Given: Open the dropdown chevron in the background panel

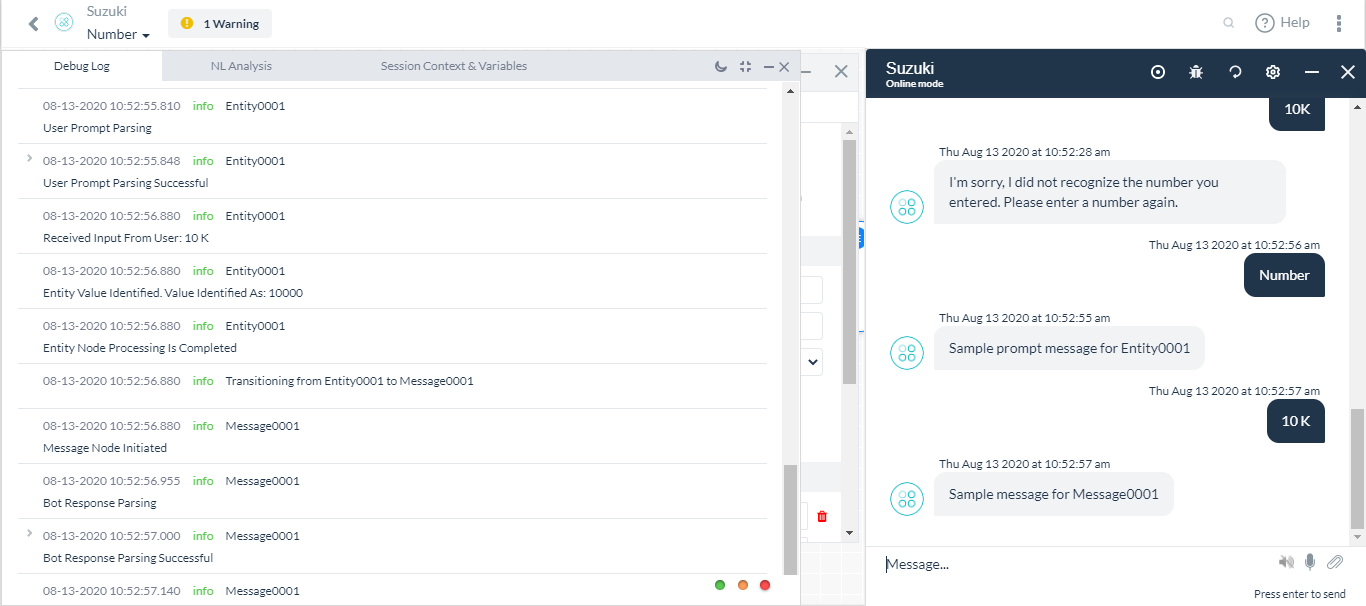Looking at the screenshot, I should click(x=813, y=361).
